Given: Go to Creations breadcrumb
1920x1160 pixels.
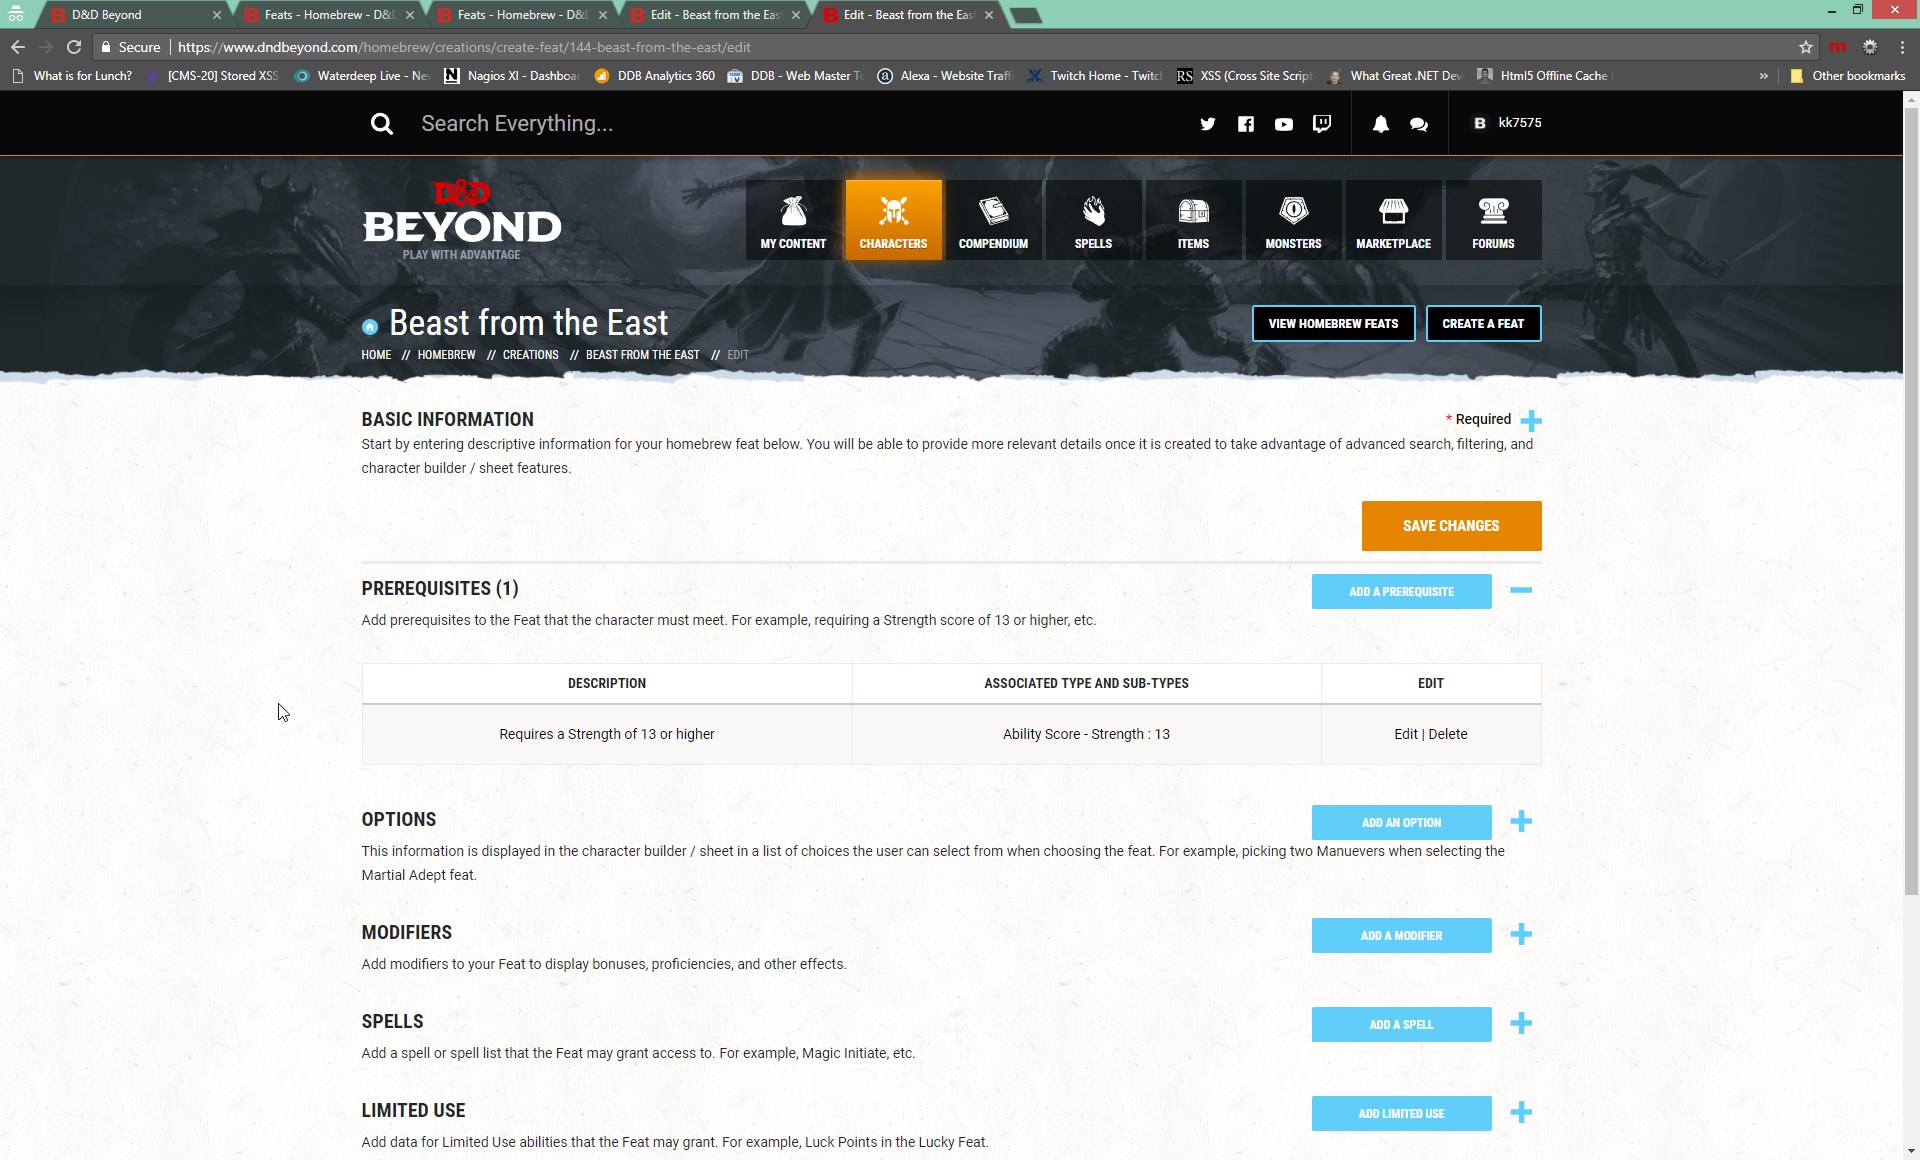Looking at the screenshot, I should click(530, 355).
